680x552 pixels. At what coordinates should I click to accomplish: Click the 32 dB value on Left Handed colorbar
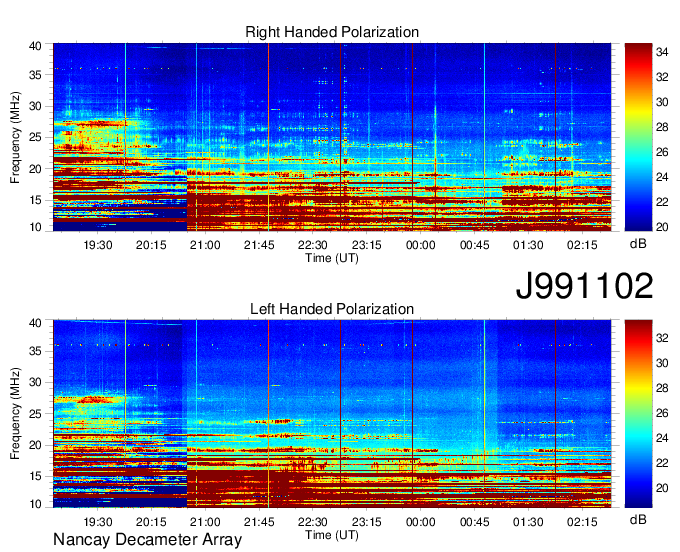tap(662, 338)
